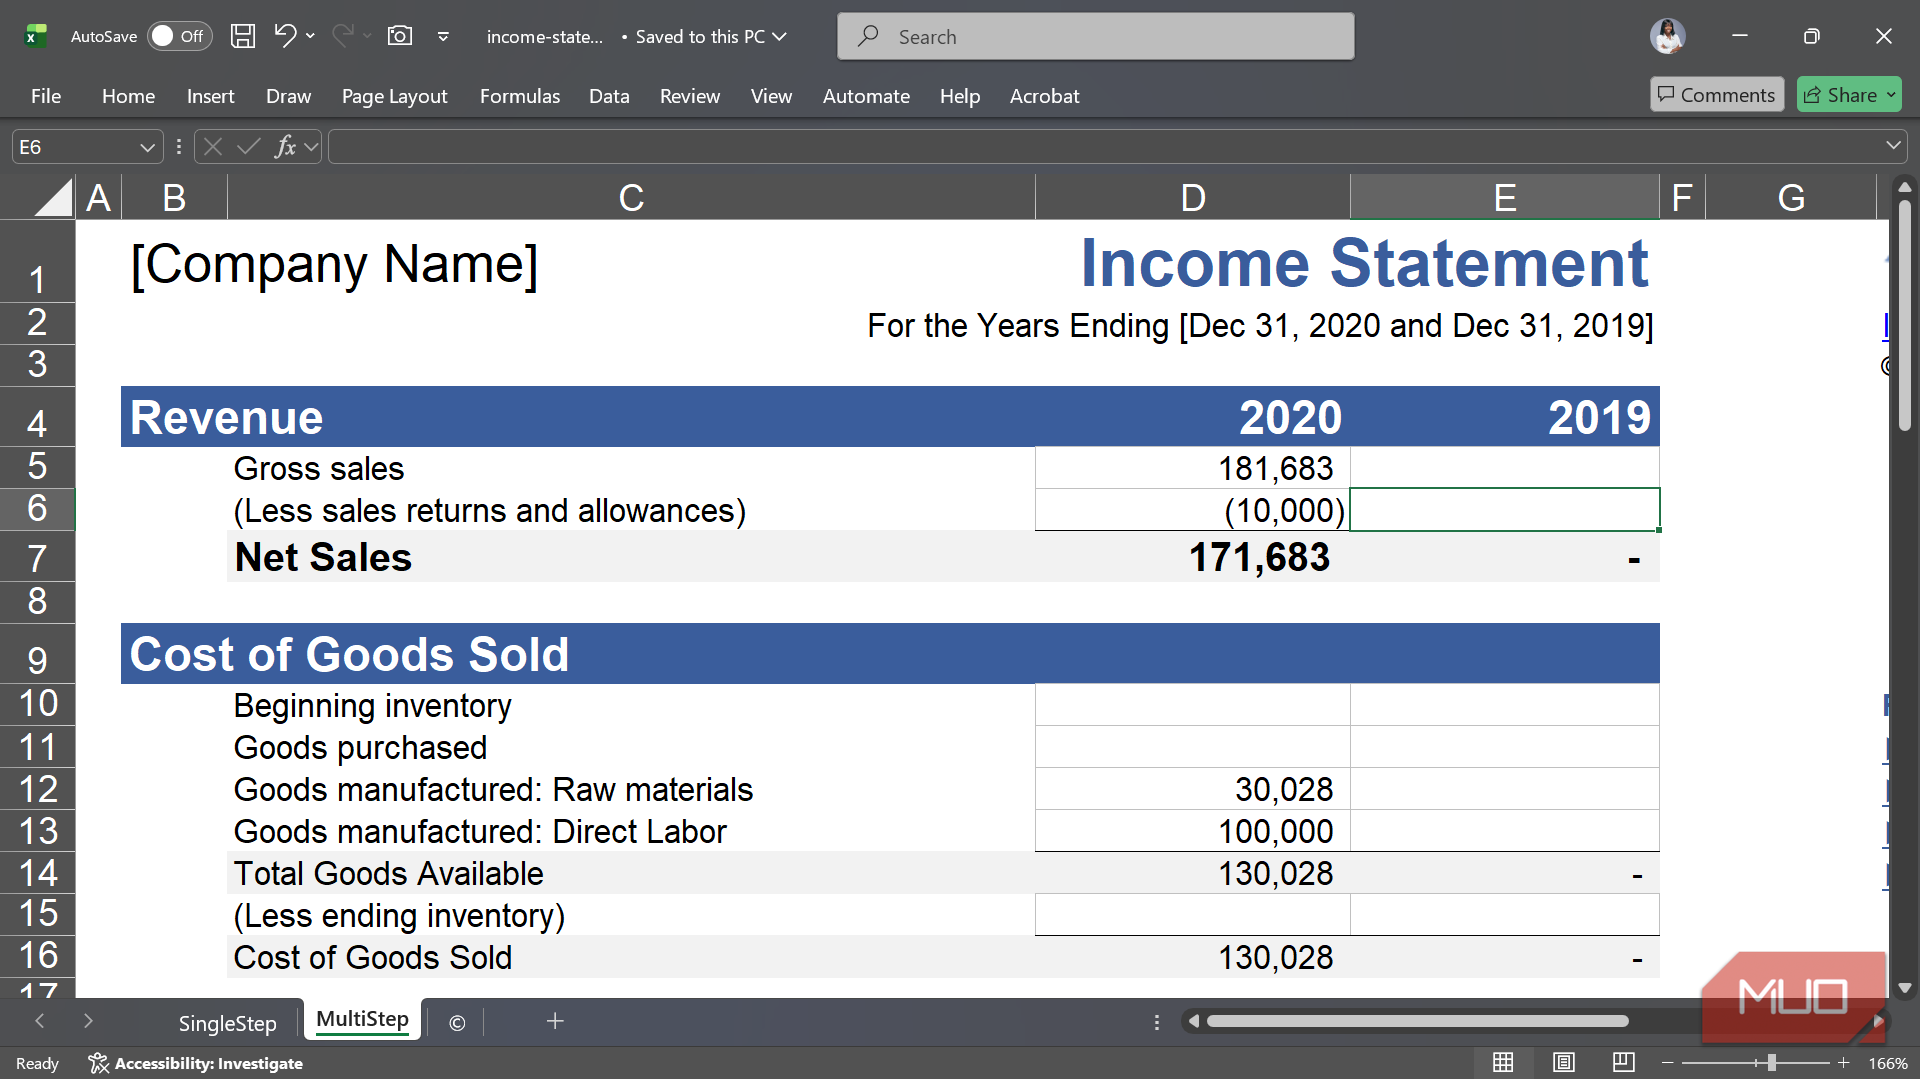Click the Search box in title bar

pos(1095,37)
